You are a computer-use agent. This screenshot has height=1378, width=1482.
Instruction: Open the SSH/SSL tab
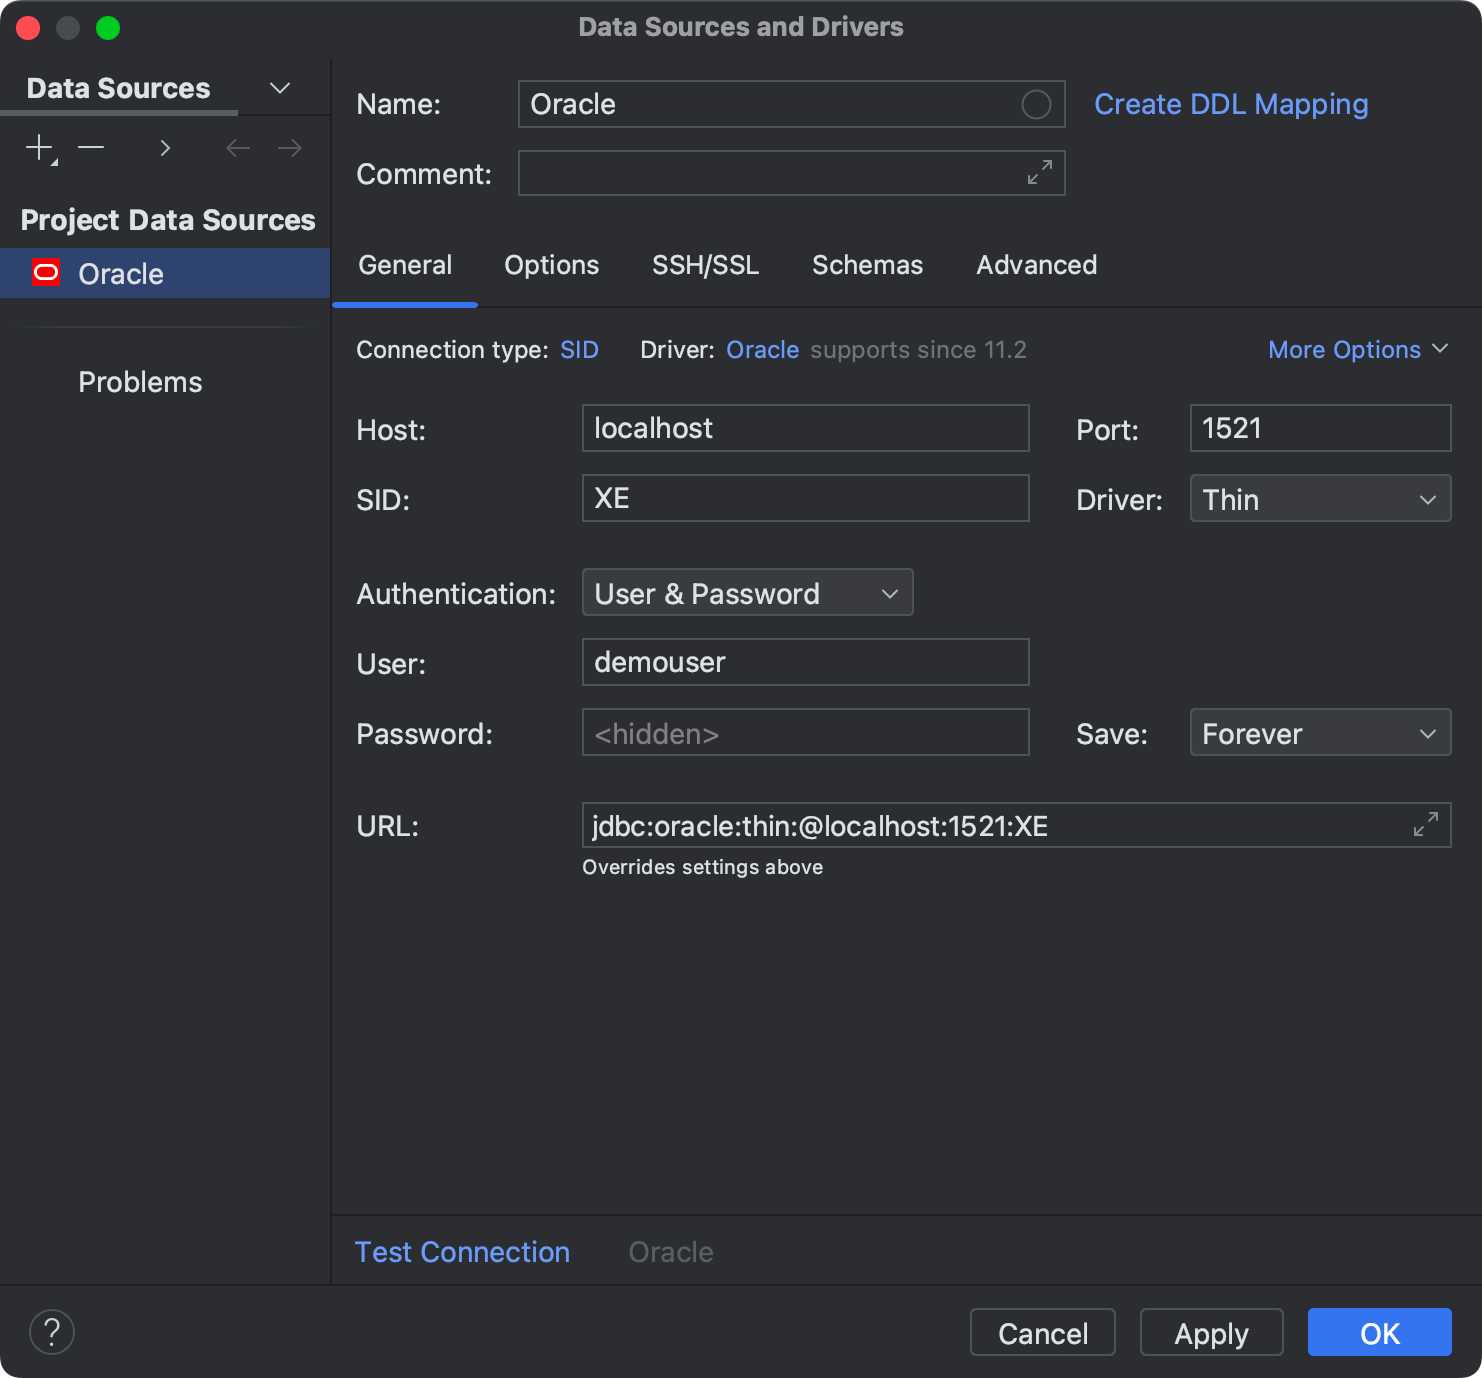pos(705,265)
